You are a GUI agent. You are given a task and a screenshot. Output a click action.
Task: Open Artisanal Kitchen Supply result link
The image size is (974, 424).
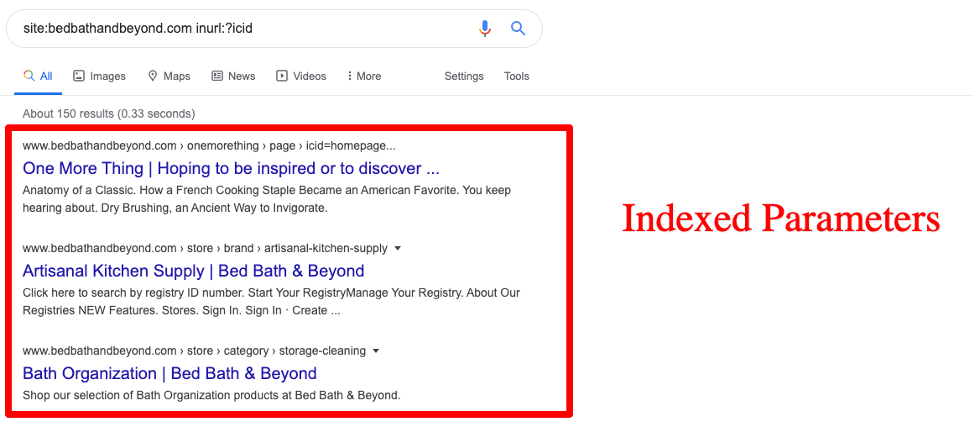[x=193, y=271]
